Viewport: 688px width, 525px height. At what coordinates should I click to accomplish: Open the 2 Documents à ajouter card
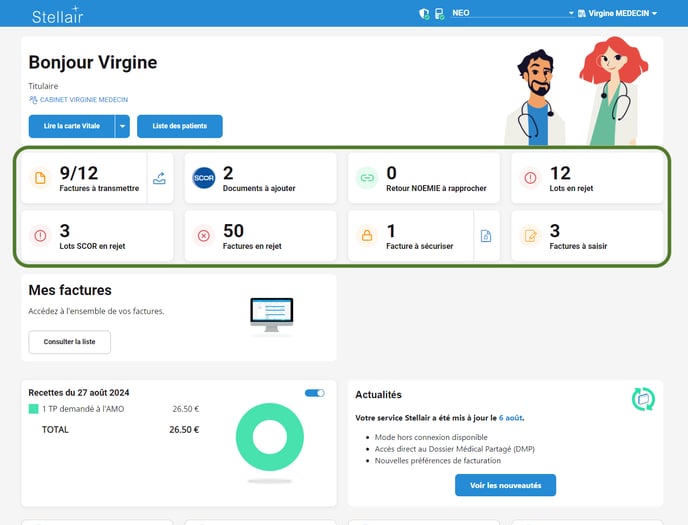[x=261, y=178]
